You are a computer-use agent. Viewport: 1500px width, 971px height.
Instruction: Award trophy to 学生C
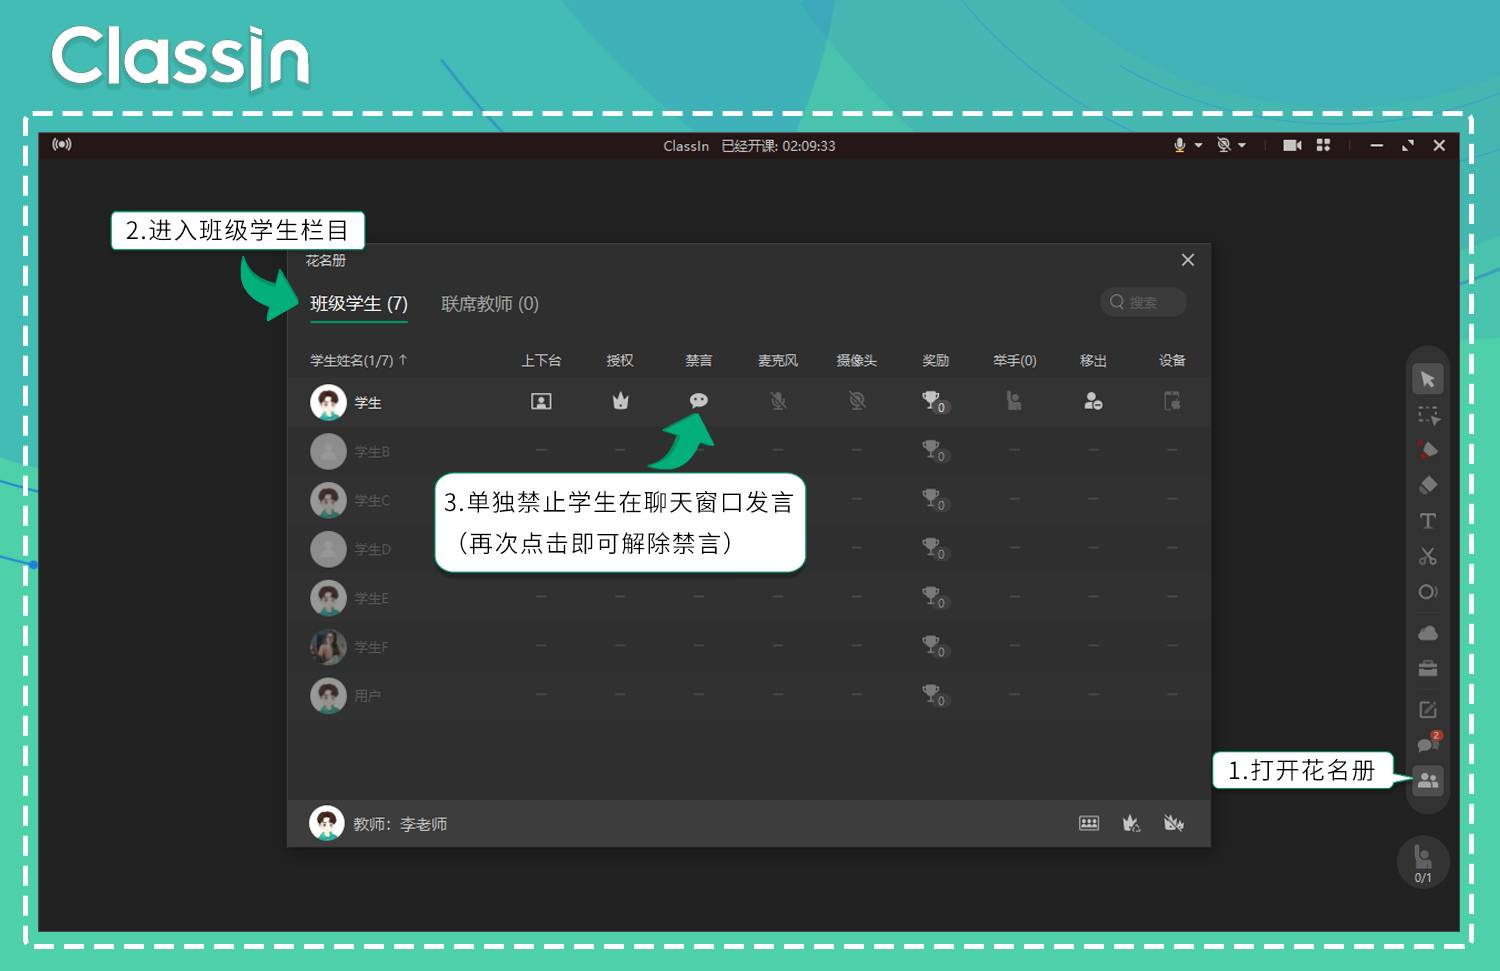[x=934, y=500]
